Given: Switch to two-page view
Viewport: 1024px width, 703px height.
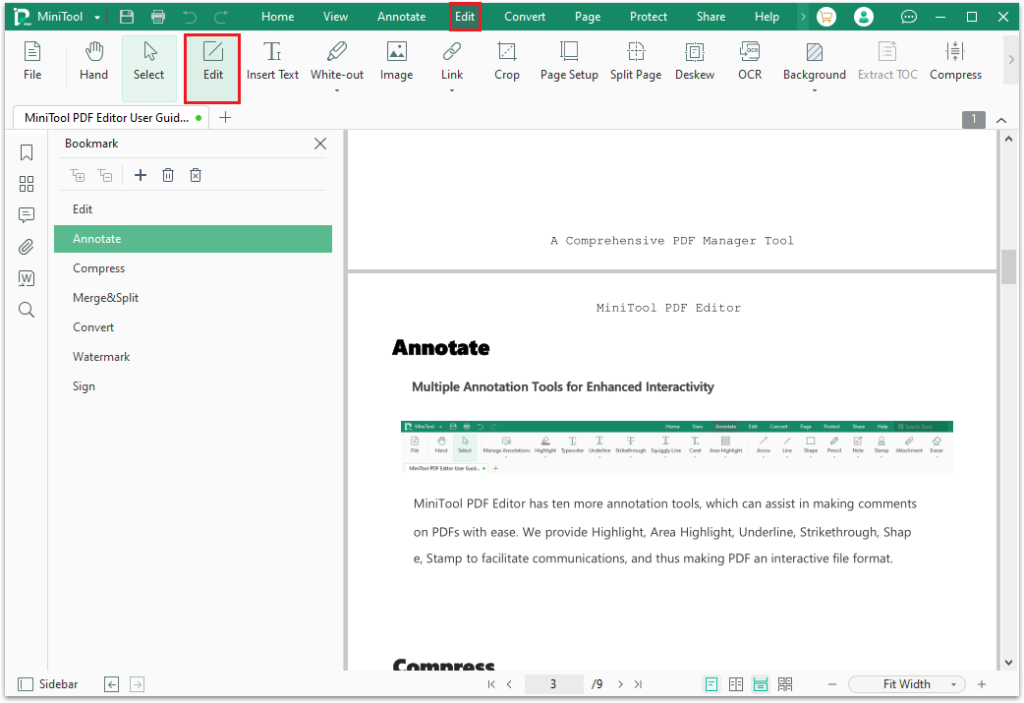Looking at the screenshot, I should point(736,684).
